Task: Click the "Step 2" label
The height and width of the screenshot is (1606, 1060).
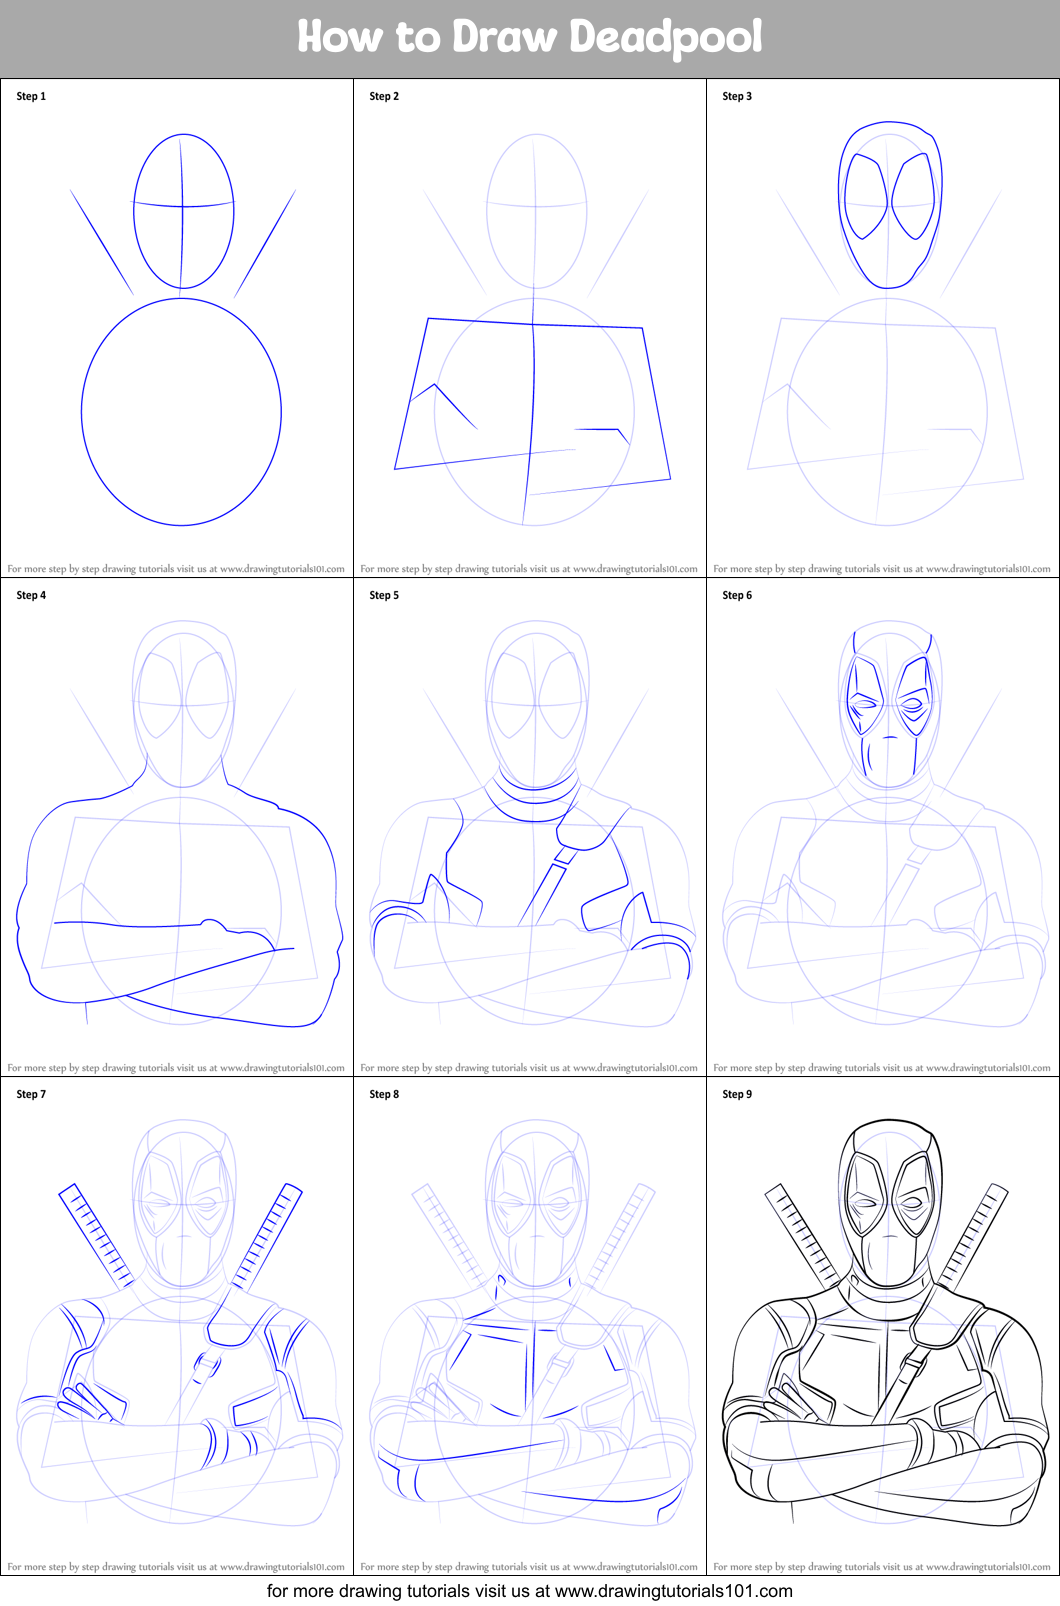Action: tap(384, 96)
